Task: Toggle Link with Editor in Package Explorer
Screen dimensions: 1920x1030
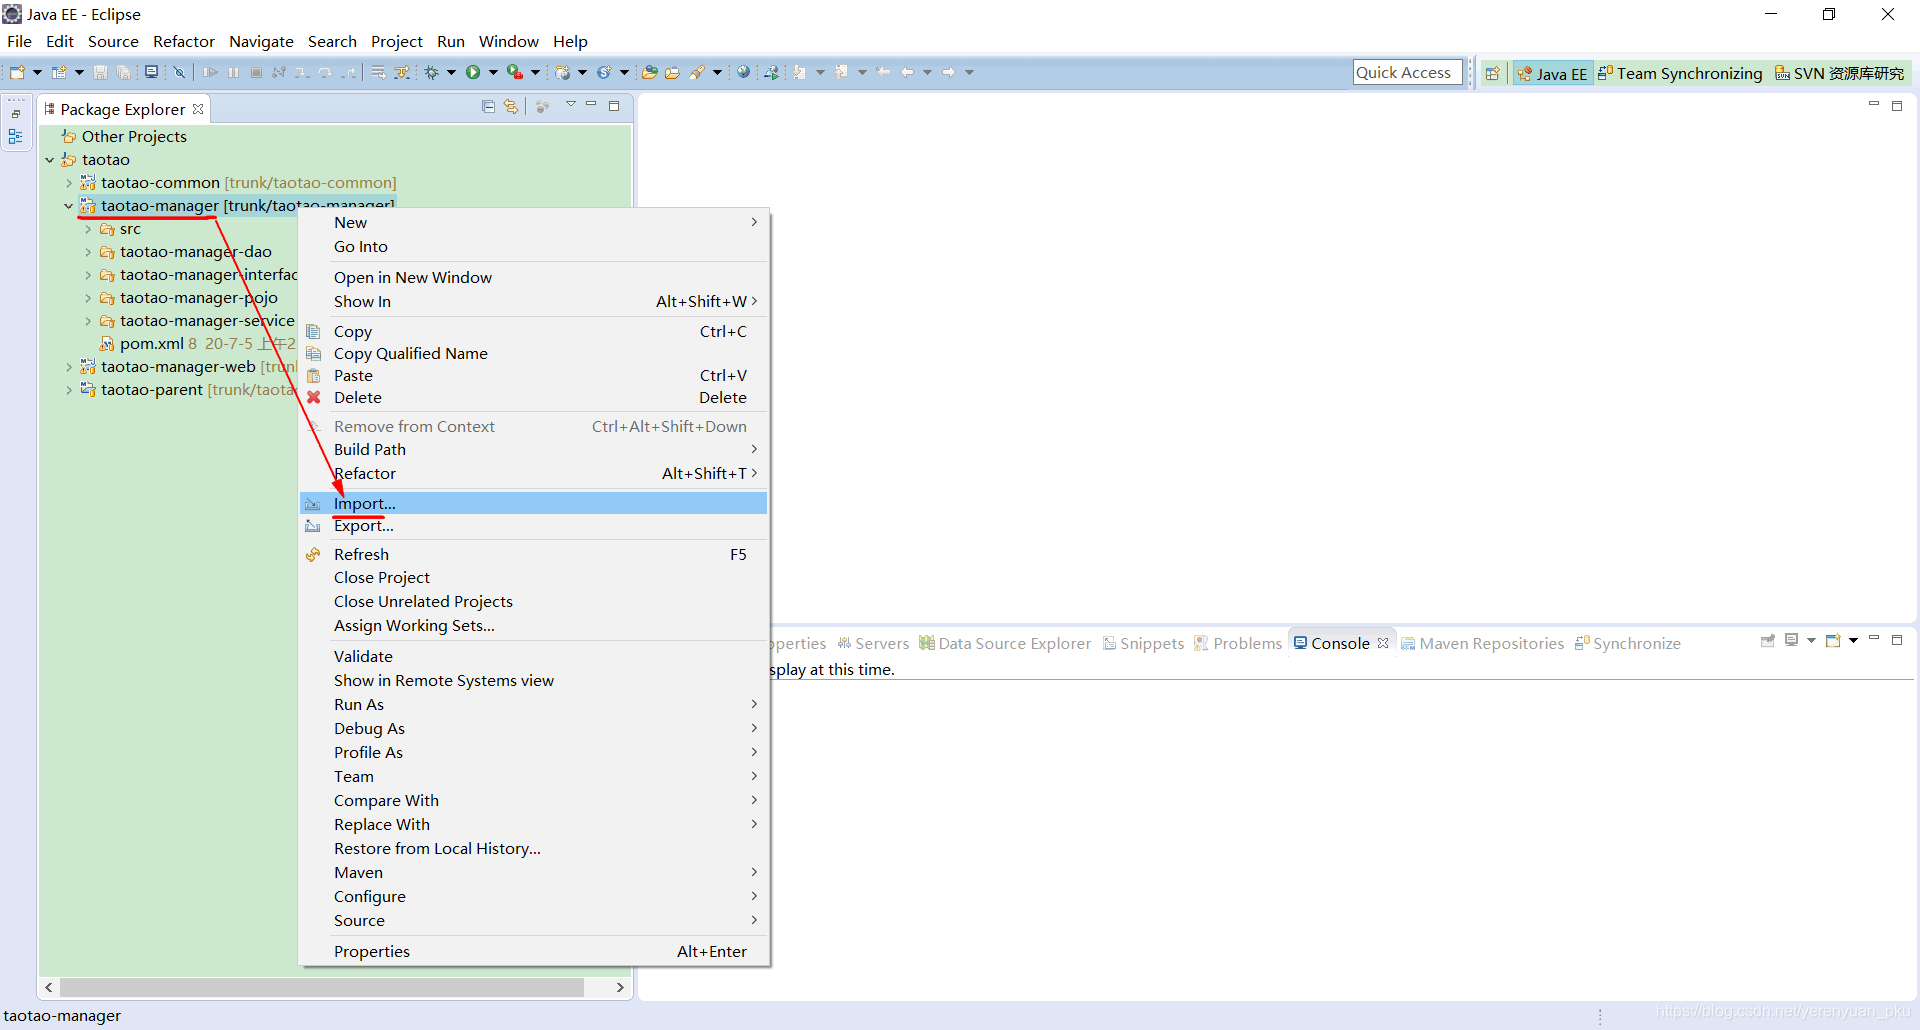Action: click(x=511, y=106)
